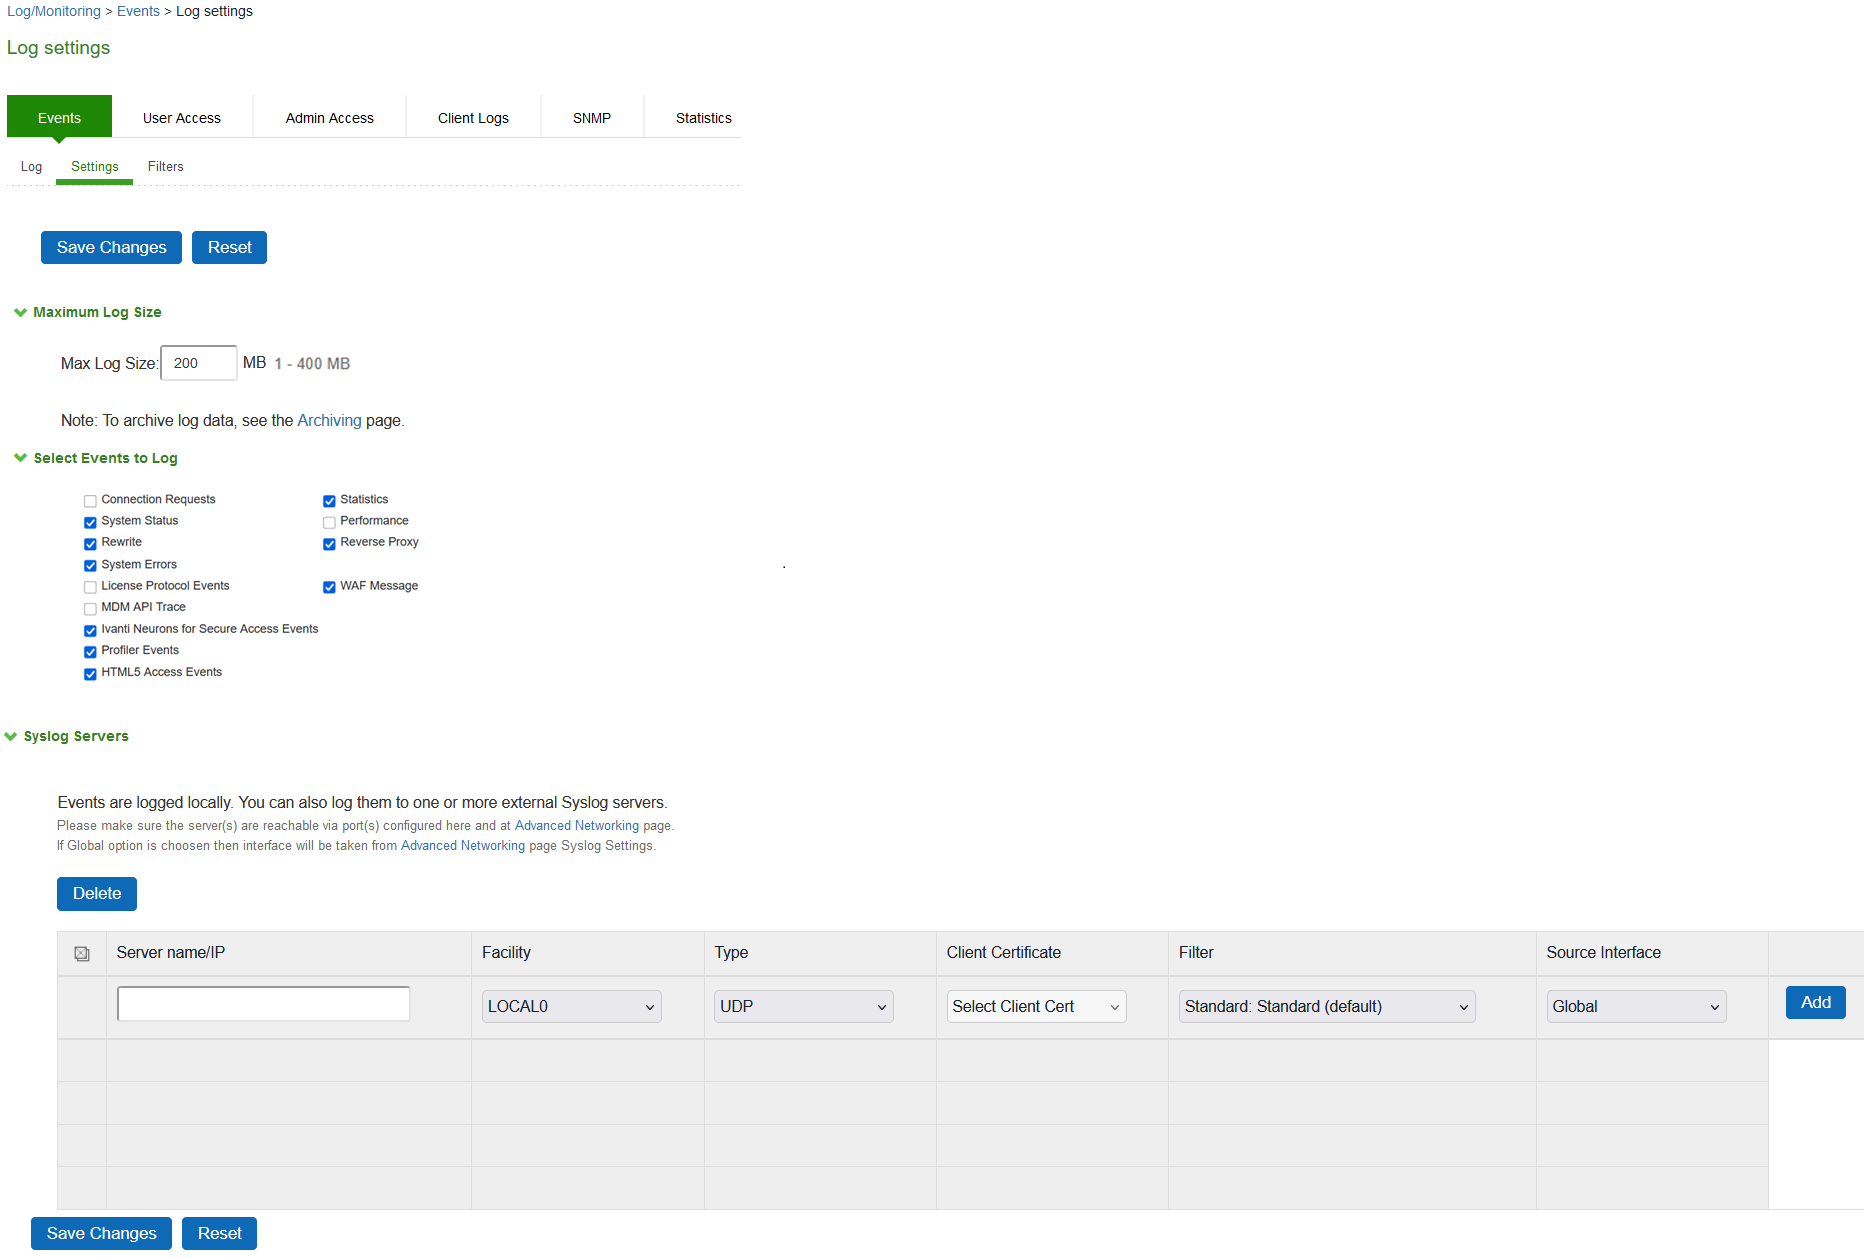Collapse the Maximum Log Size section
This screenshot has height=1259, width=1870.
(20, 312)
